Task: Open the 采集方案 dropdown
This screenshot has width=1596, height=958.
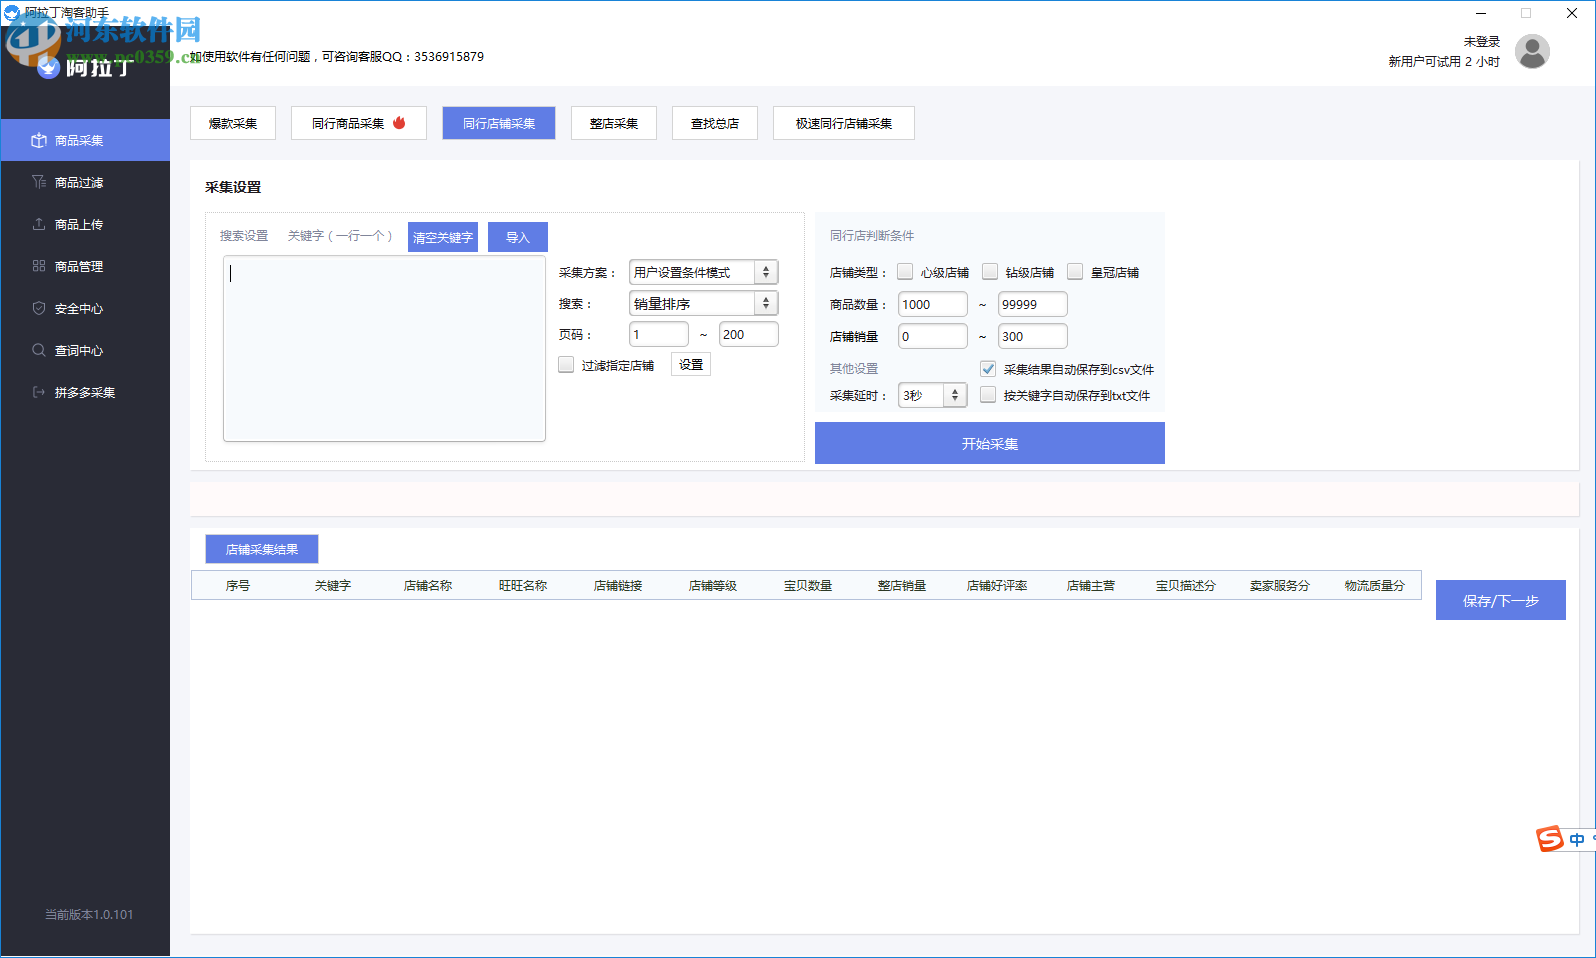Action: coord(704,272)
